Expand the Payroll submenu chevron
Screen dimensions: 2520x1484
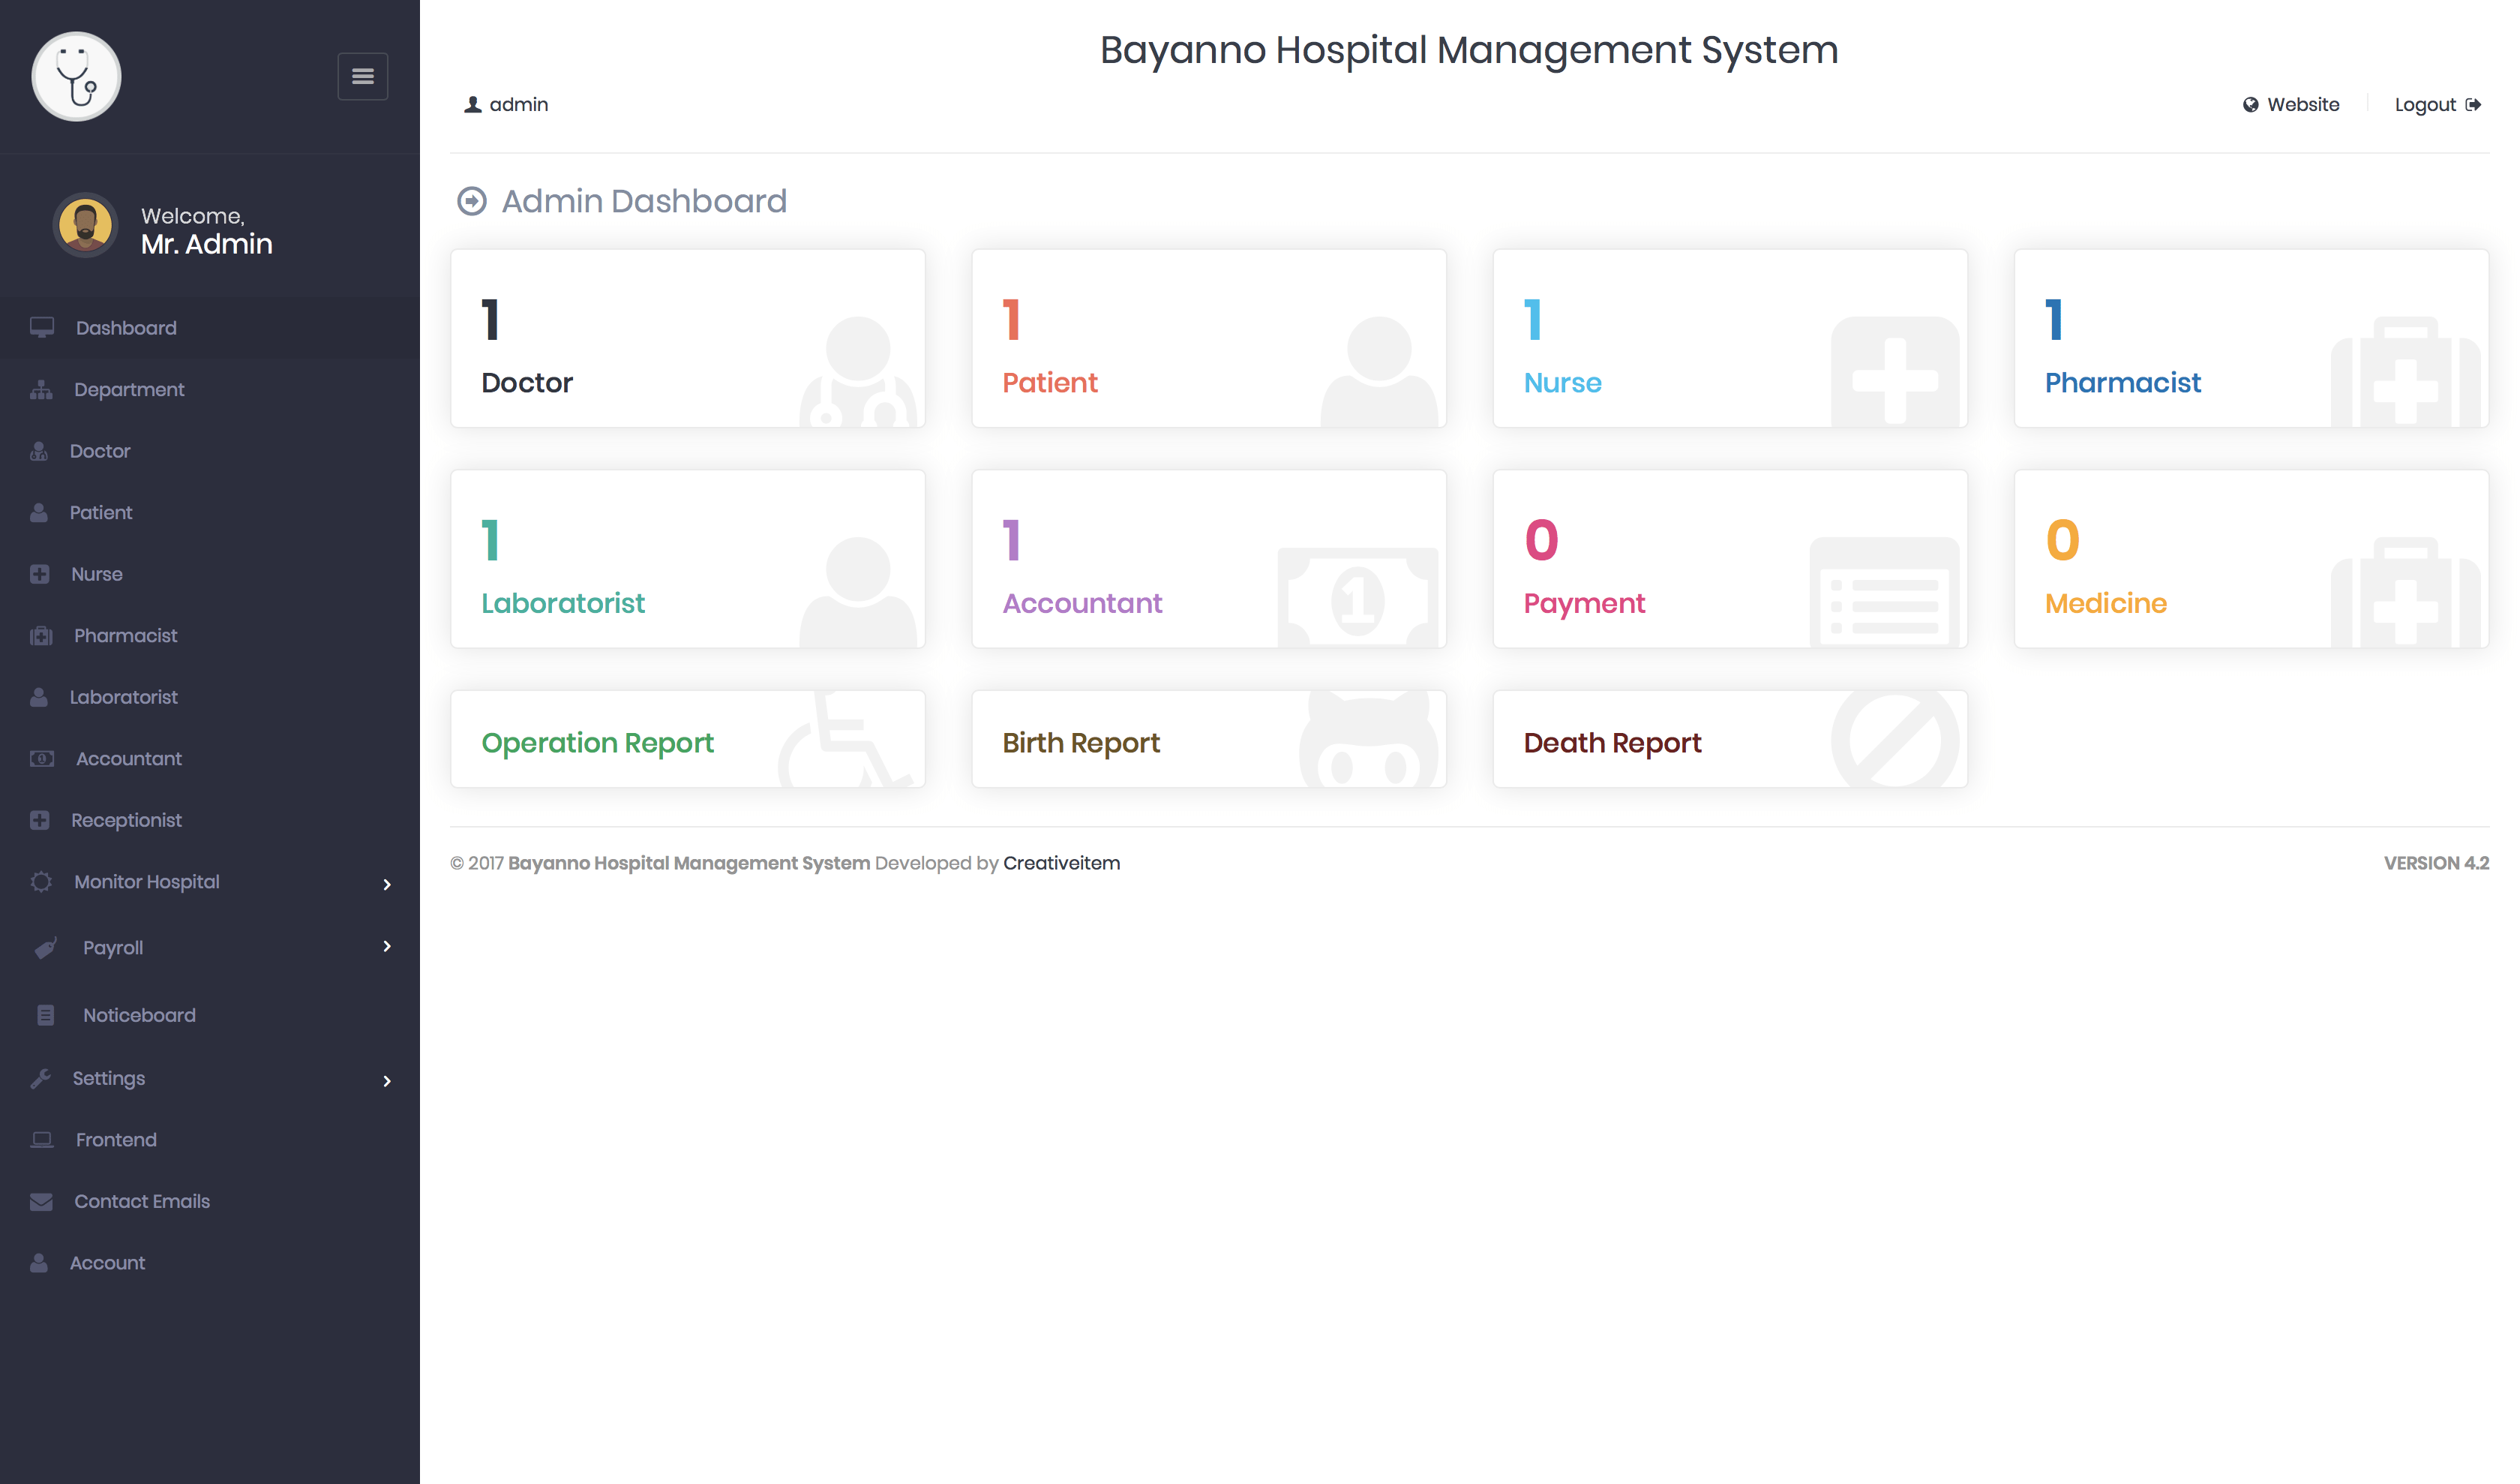387,946
